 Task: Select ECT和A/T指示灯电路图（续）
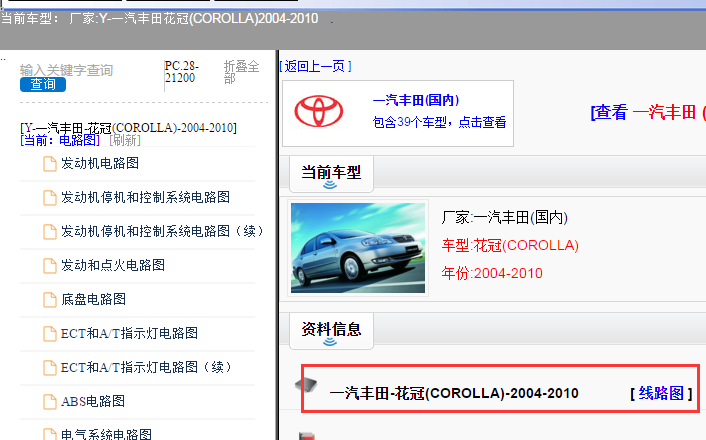[x=146, y=367]
